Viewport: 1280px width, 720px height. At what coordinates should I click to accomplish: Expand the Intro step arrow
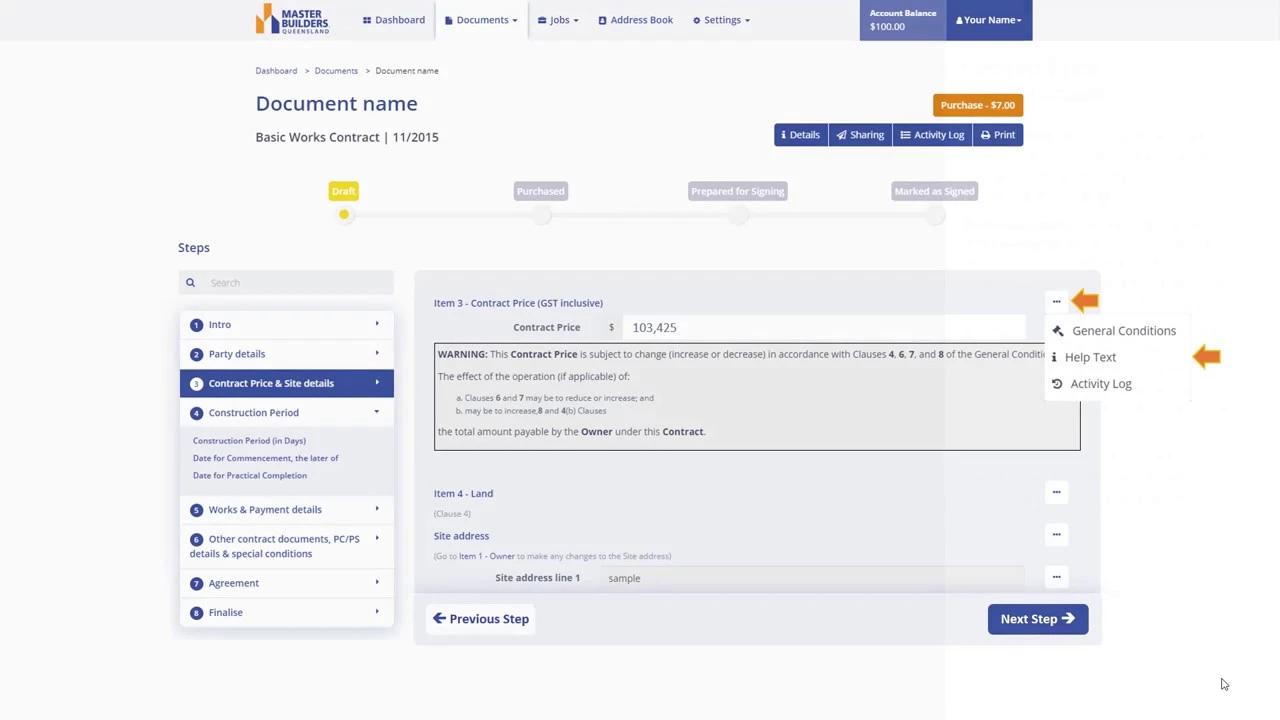377,324
